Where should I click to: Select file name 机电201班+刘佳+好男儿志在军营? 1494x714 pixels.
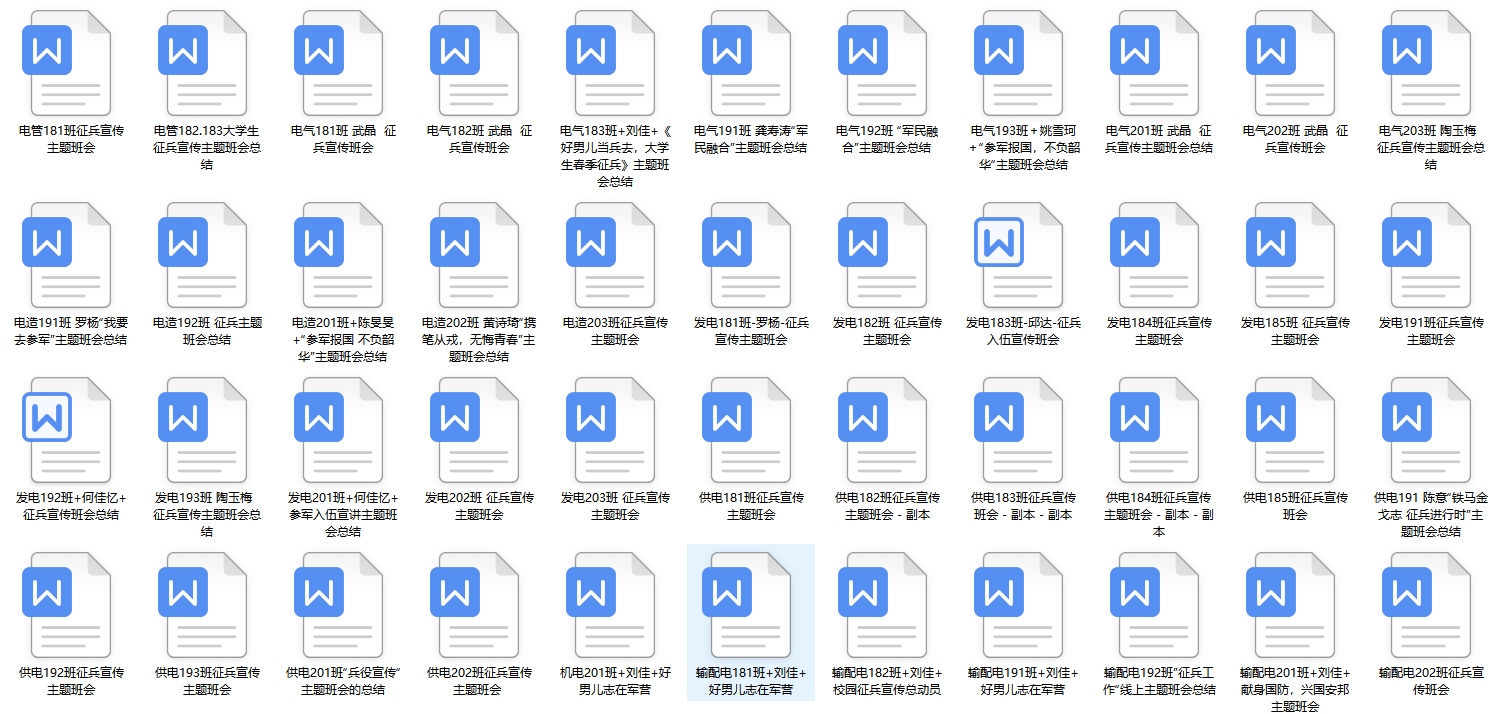tap(615, 681)
